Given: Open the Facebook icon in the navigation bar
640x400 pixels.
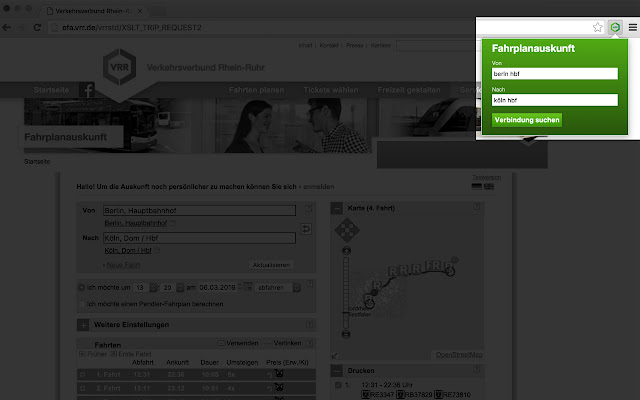Looking at the screenshot, I should tap(87, 90).
